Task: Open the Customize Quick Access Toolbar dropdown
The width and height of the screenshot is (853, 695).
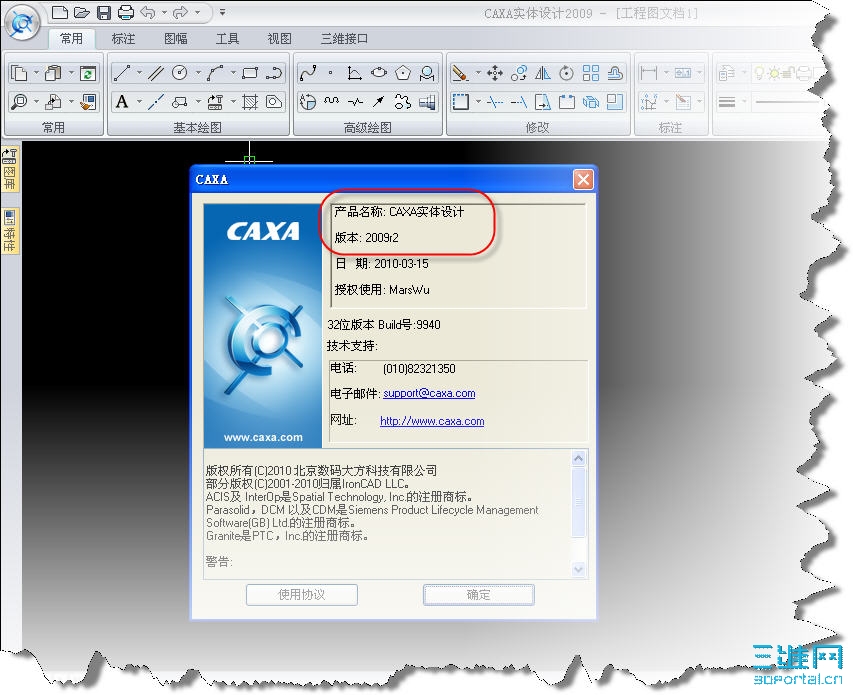Action: point(222,12)
